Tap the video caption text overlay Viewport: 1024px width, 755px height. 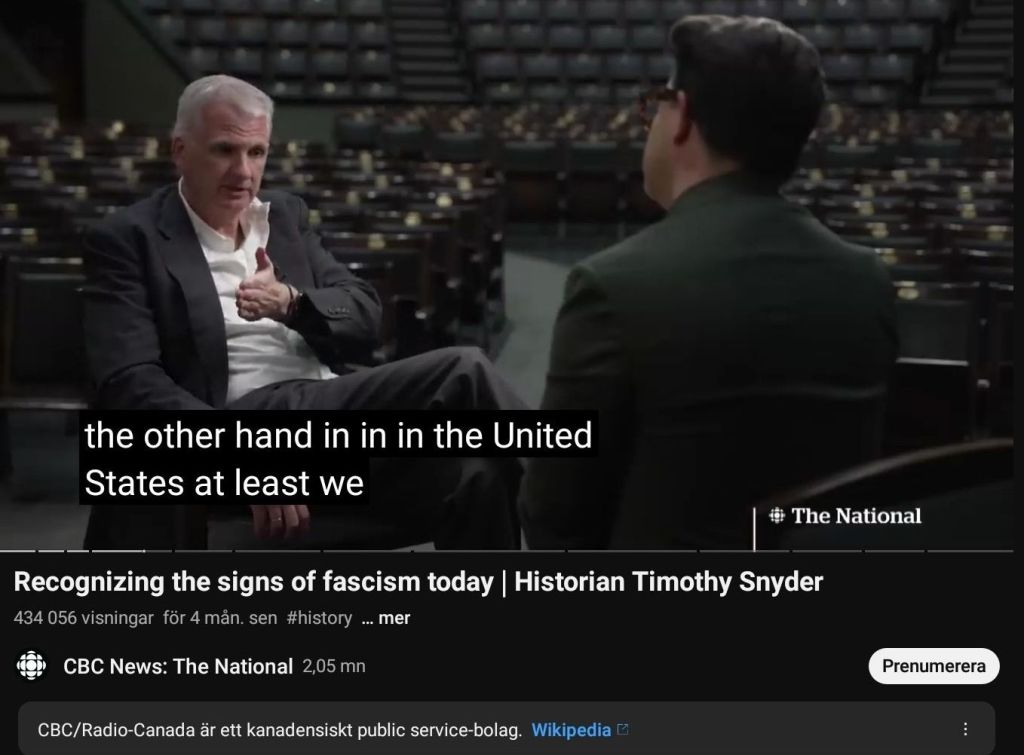click(338, 458)
